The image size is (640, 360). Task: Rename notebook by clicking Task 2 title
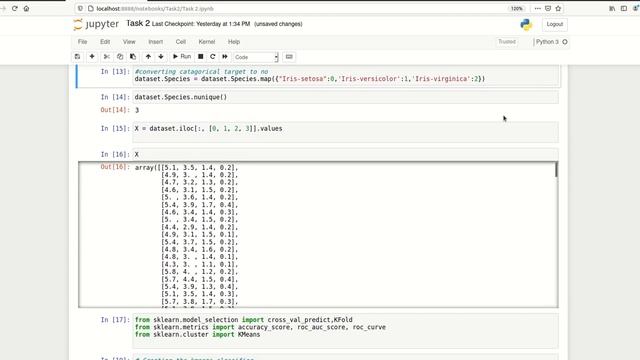[138, 23]
